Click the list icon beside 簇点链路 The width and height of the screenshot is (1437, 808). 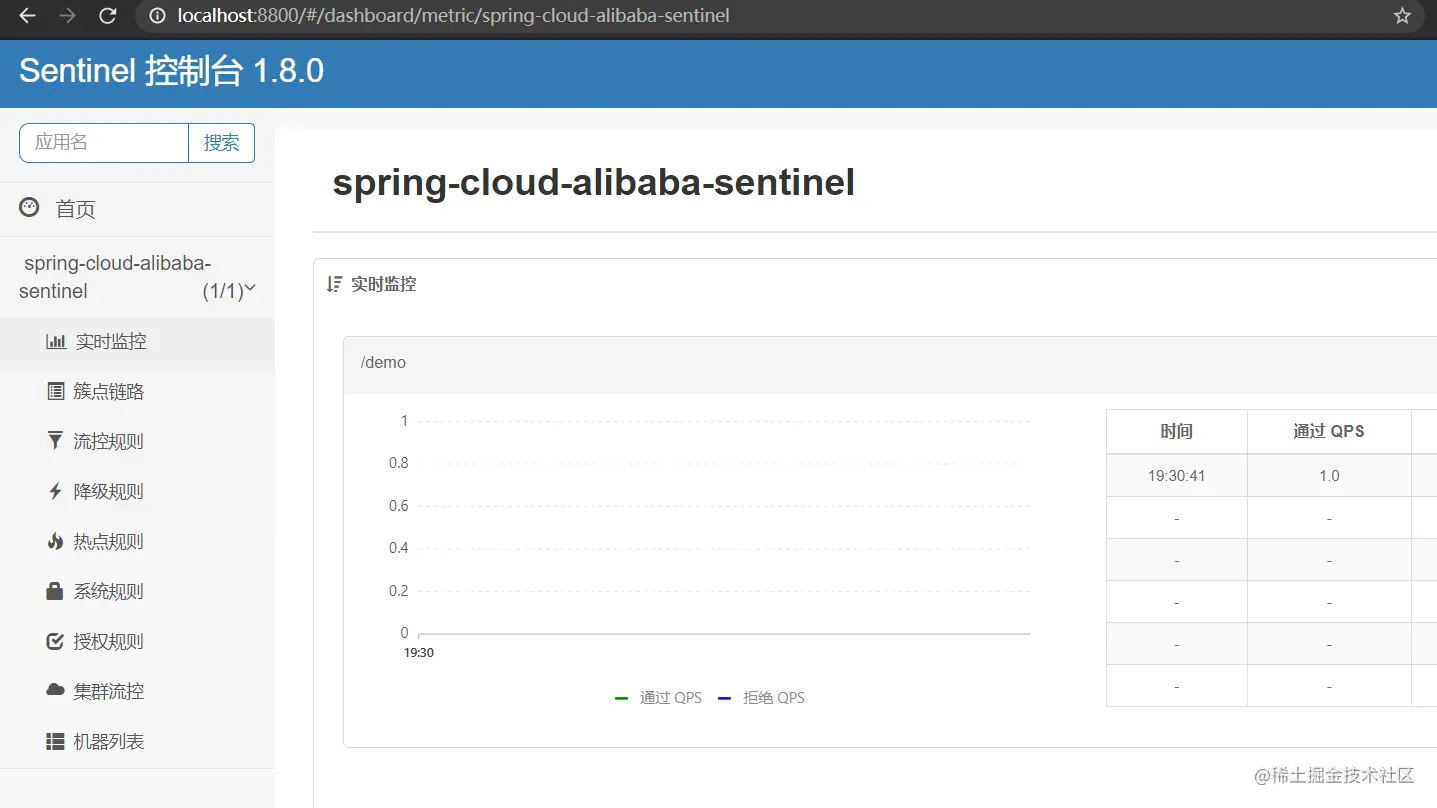coord(56,392)
